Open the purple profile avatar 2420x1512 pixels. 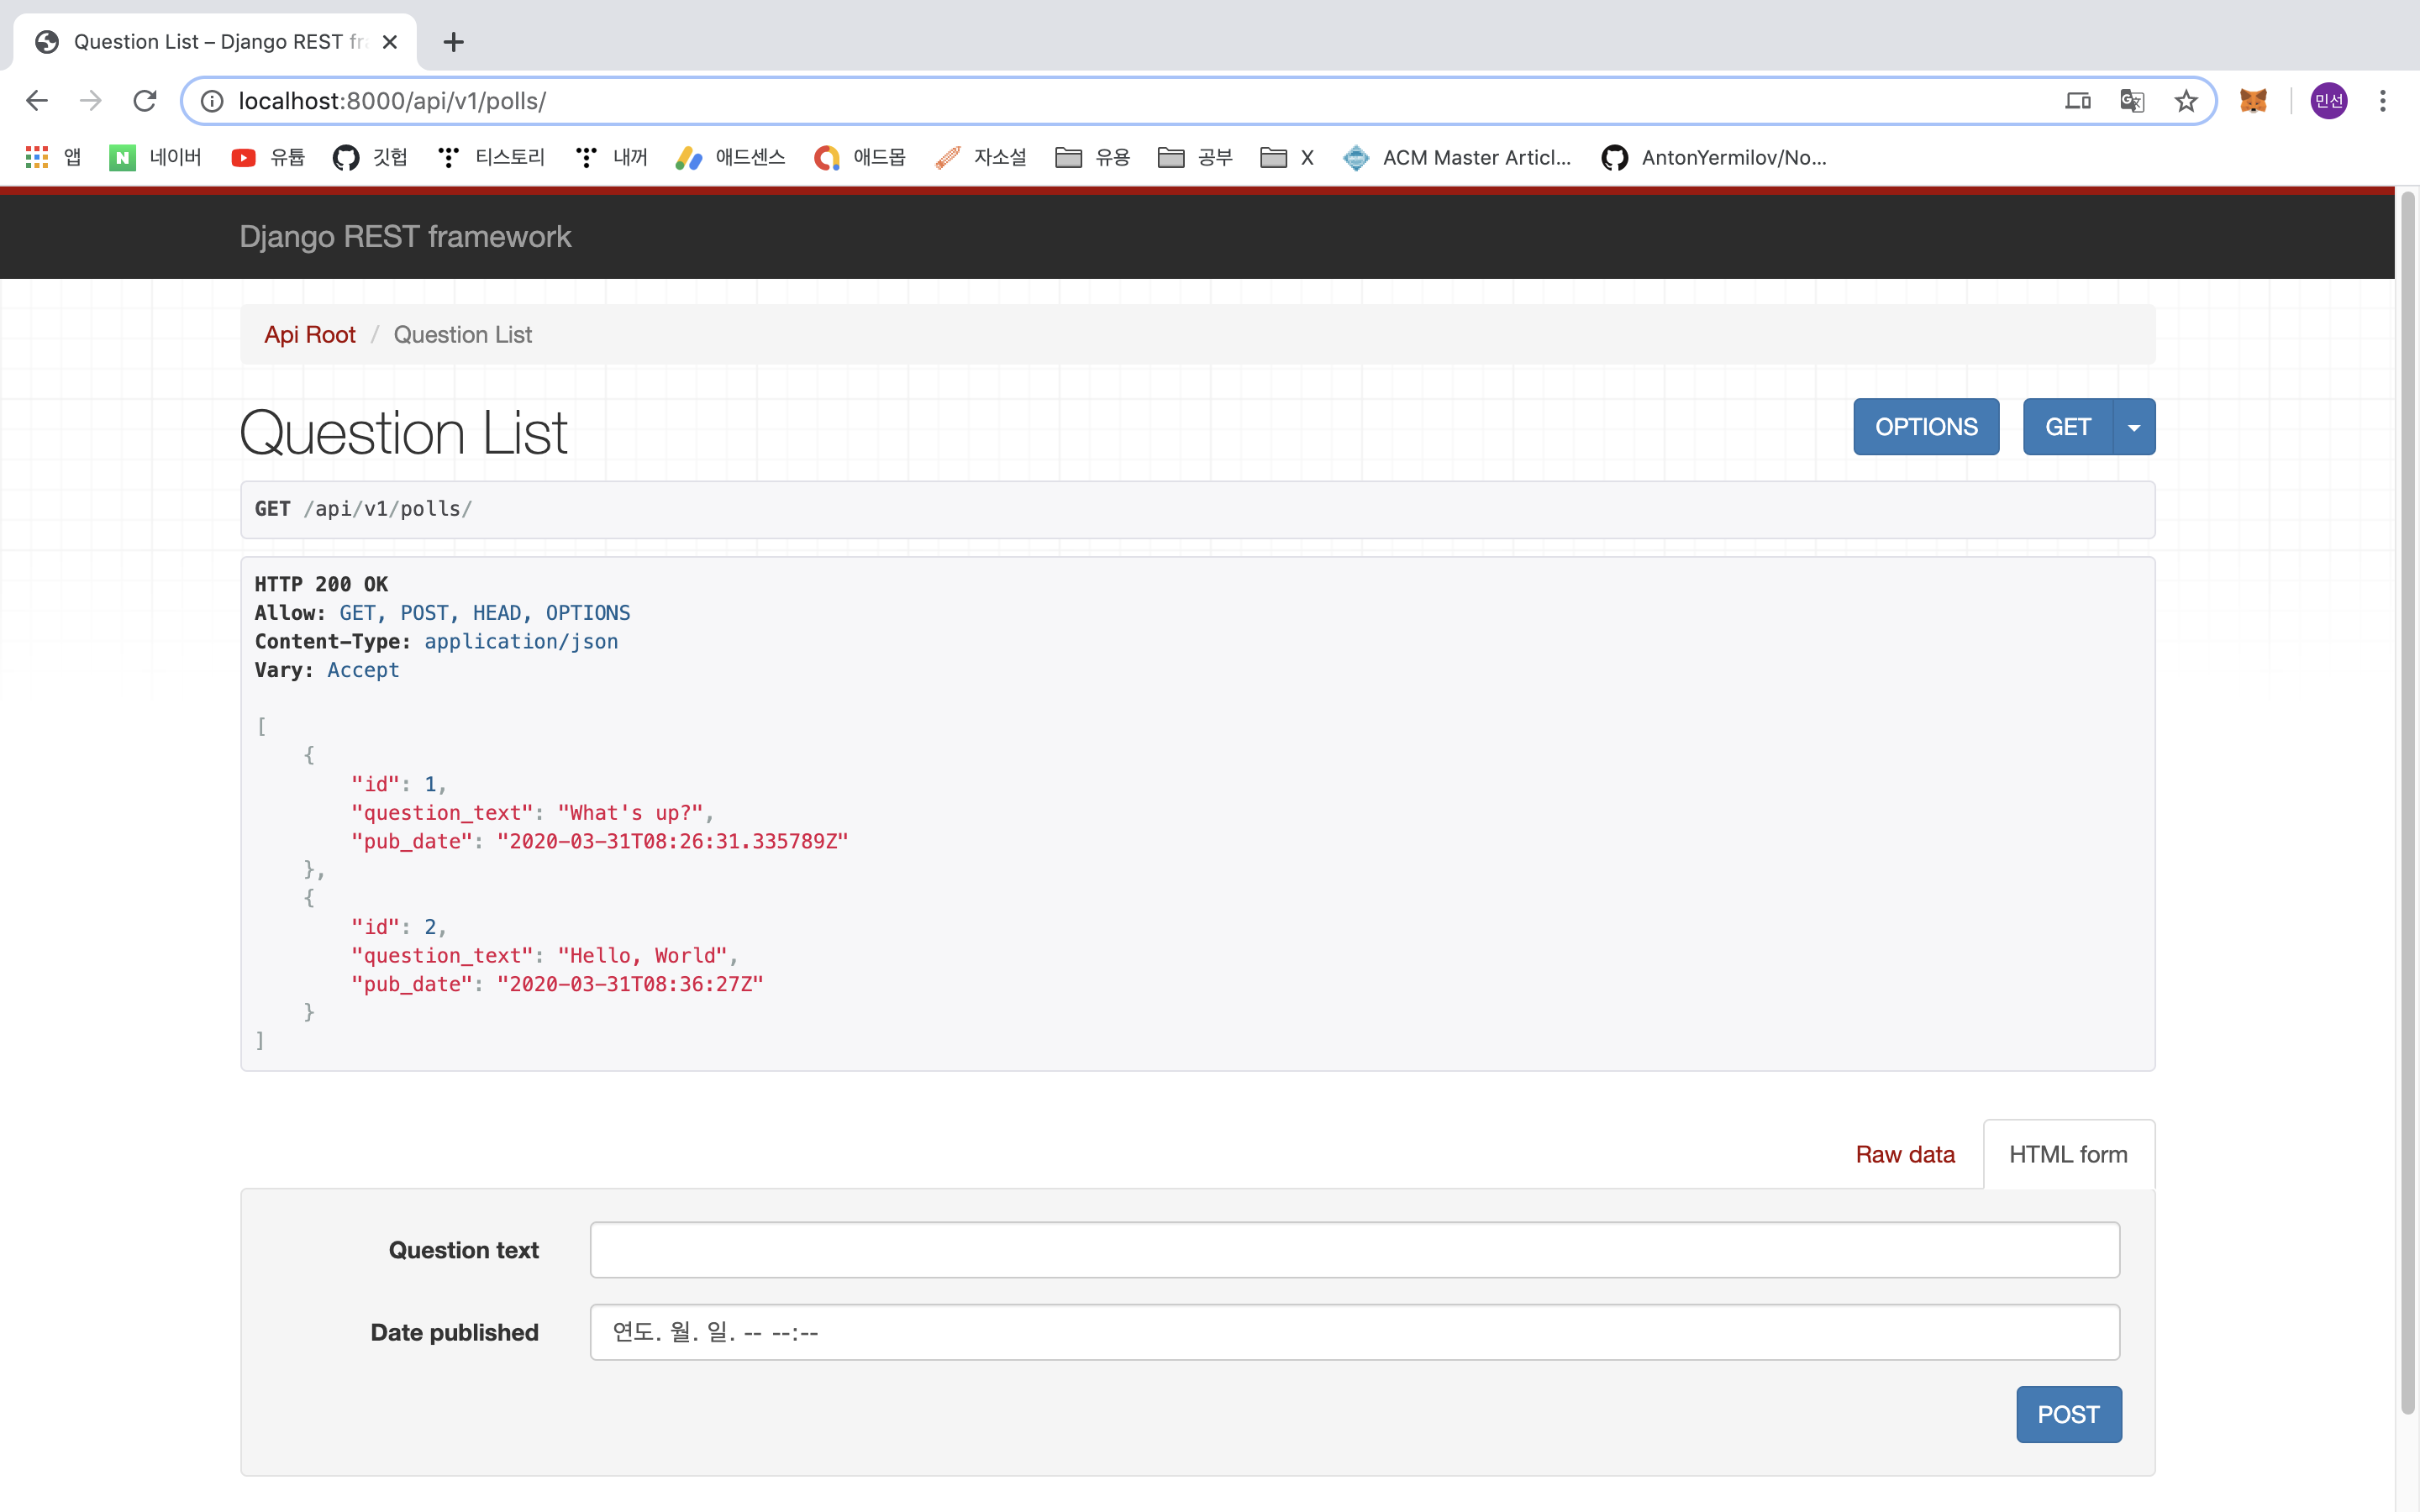2329,101
